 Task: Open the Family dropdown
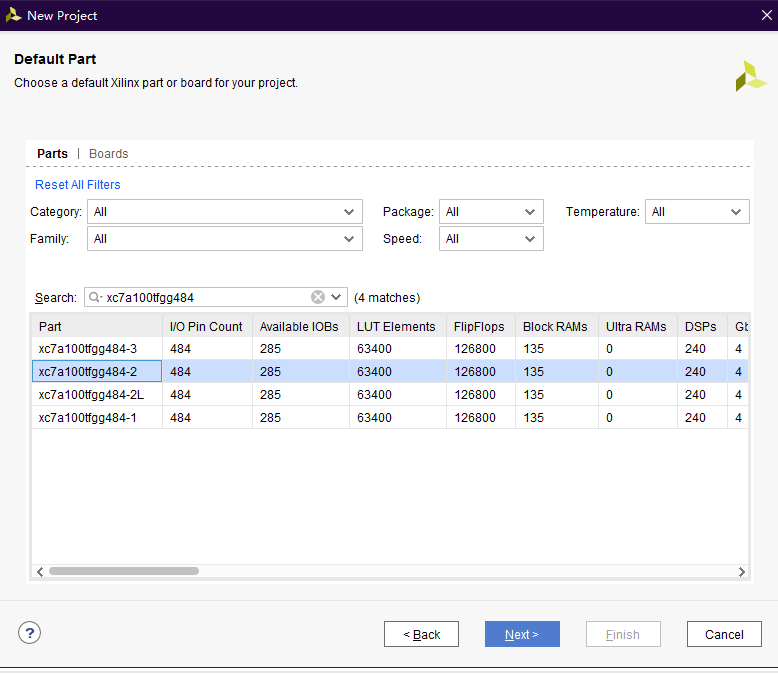pyautogui.click(x=225, y=239)
